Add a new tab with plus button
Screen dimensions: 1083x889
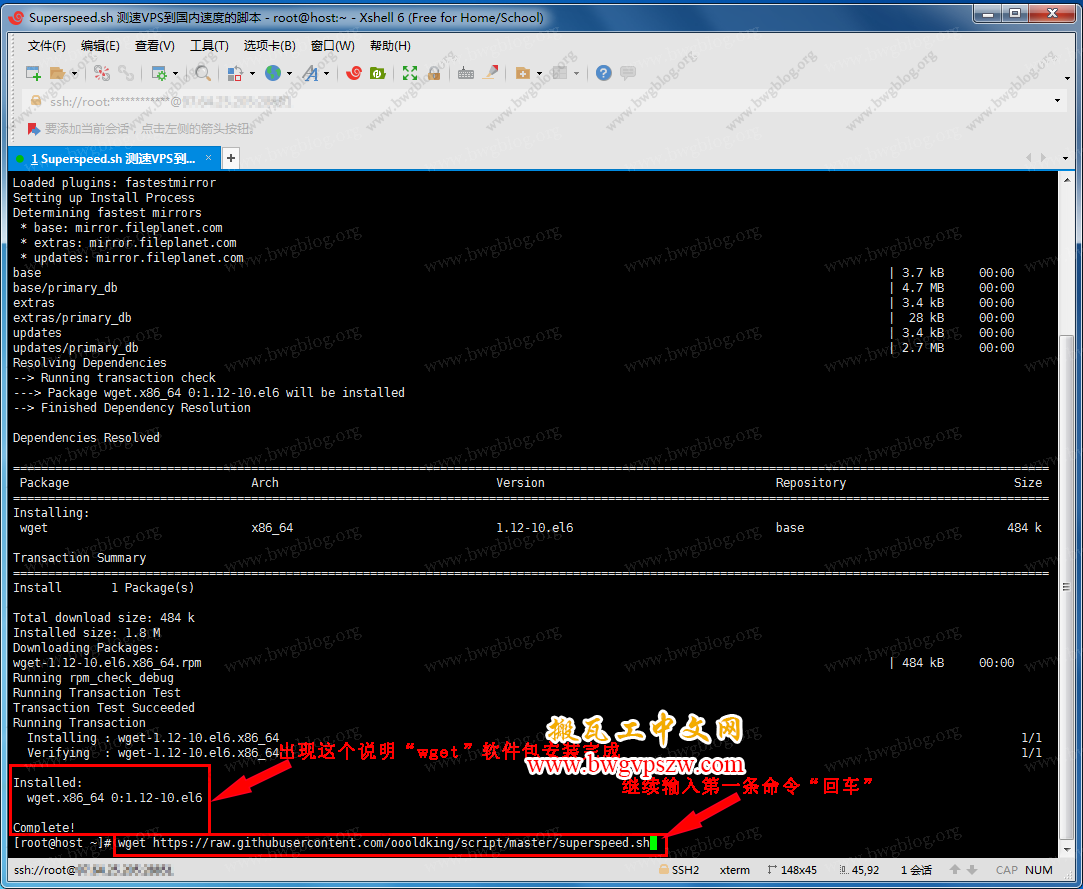click(x=231, y=159)
